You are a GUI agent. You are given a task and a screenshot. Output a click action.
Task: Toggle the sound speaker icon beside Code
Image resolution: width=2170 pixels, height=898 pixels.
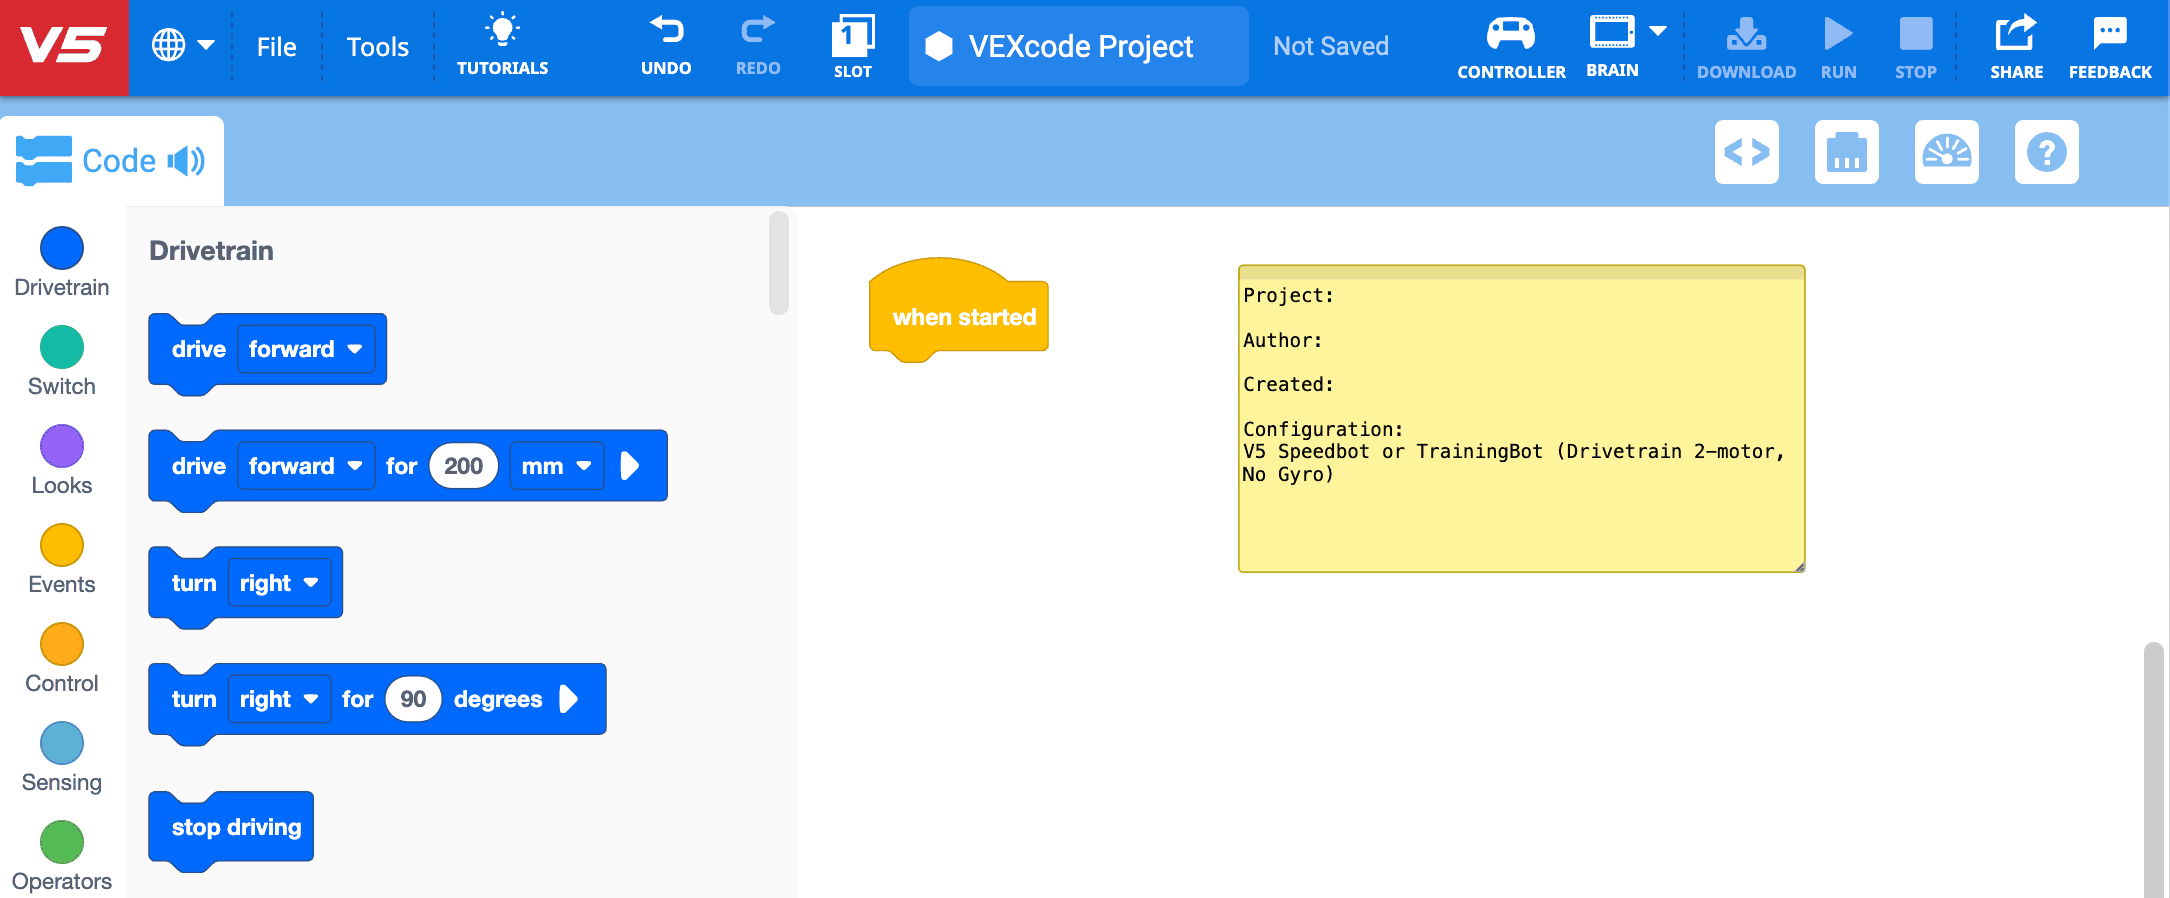186,161
